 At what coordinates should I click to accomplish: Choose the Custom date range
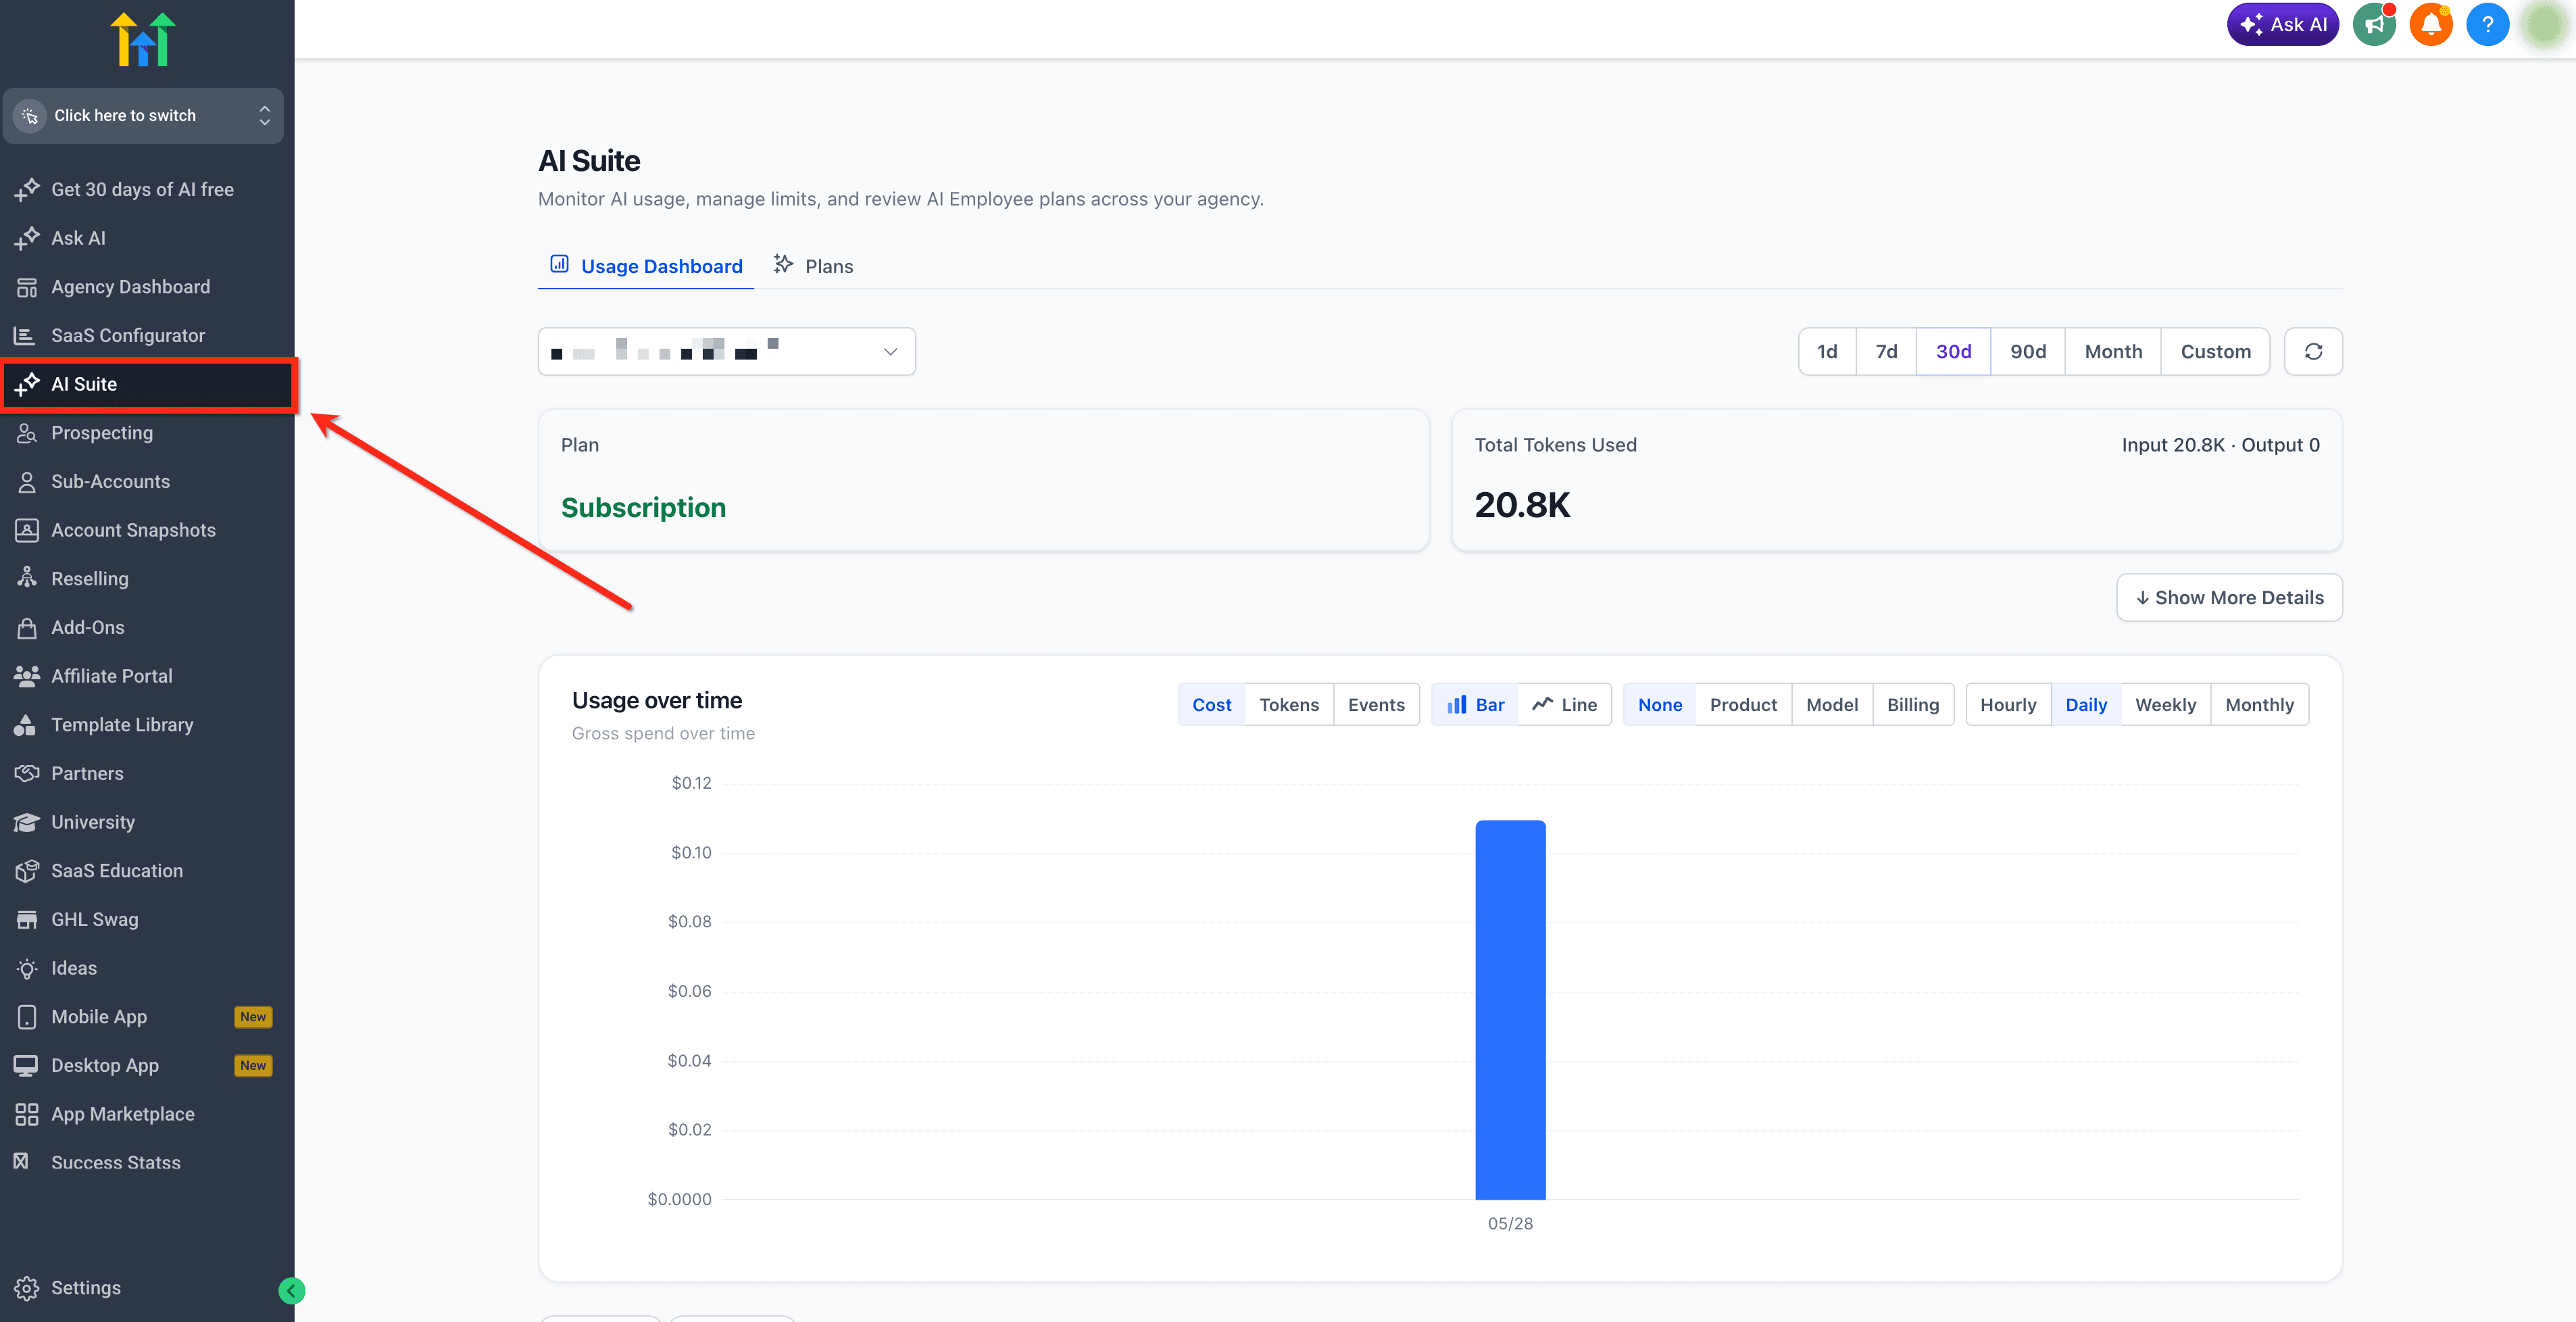point(2215,352)
